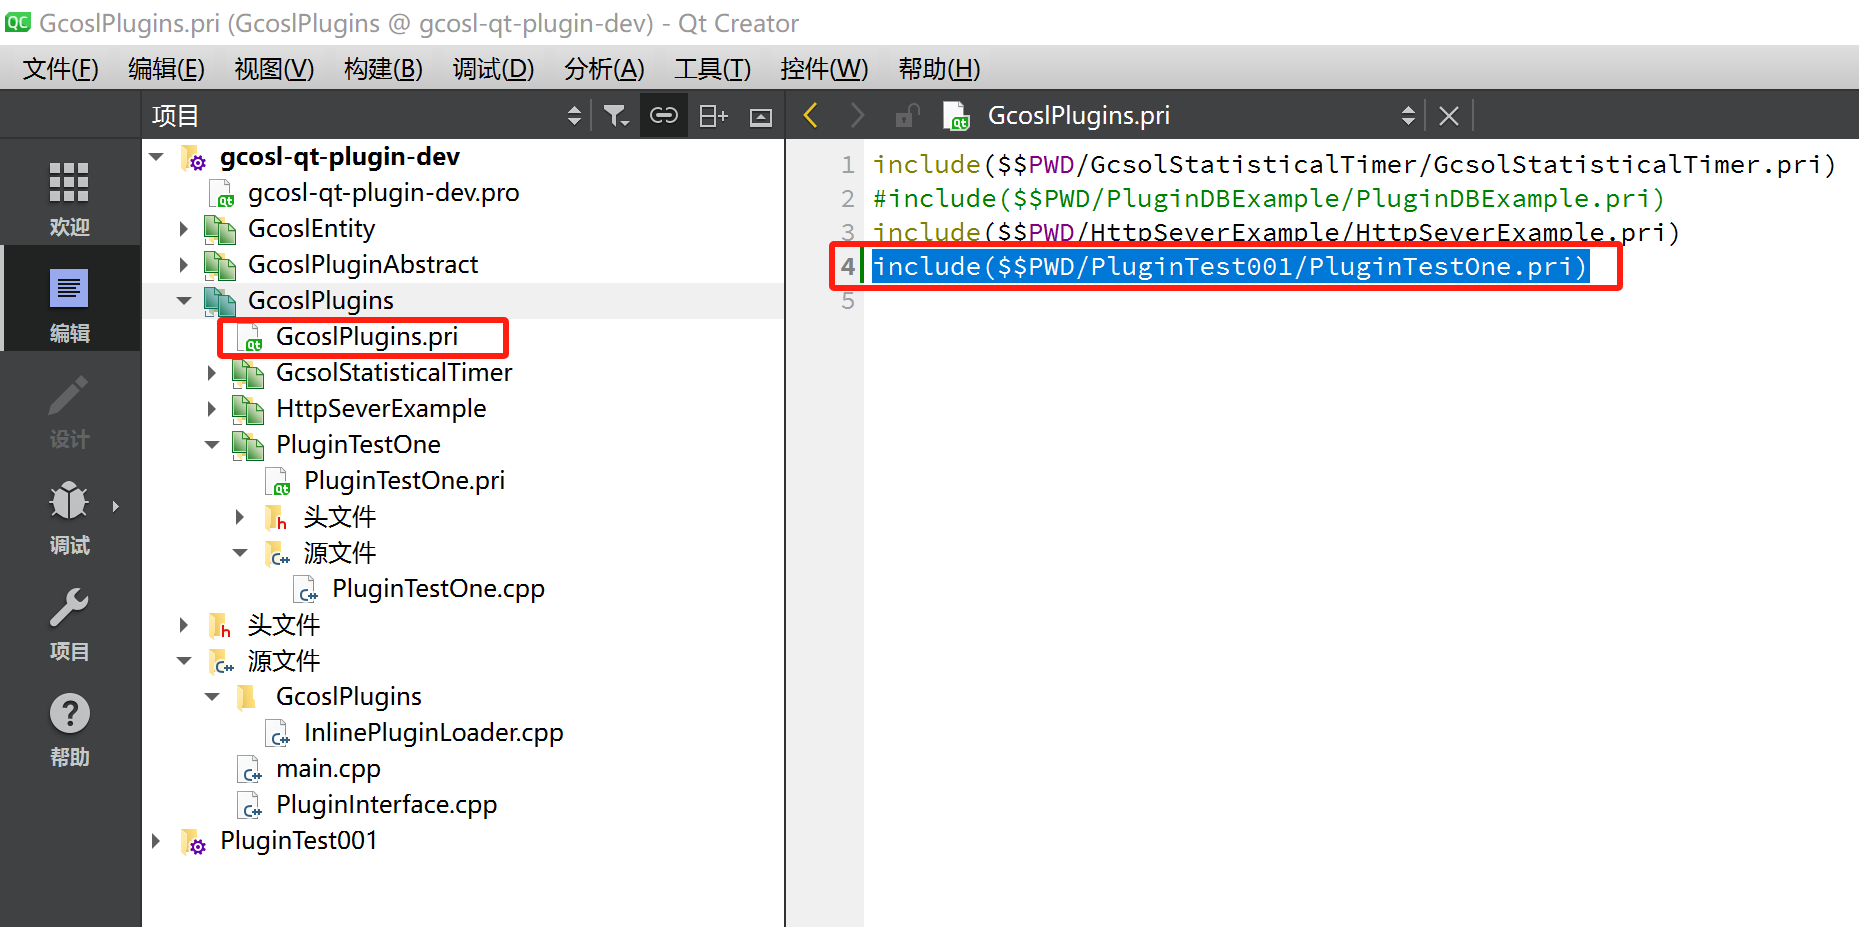Viewport: 1859px width, 927px height.
Task: Click the Qt Creator title bar logo
Action: pos(18,22)
